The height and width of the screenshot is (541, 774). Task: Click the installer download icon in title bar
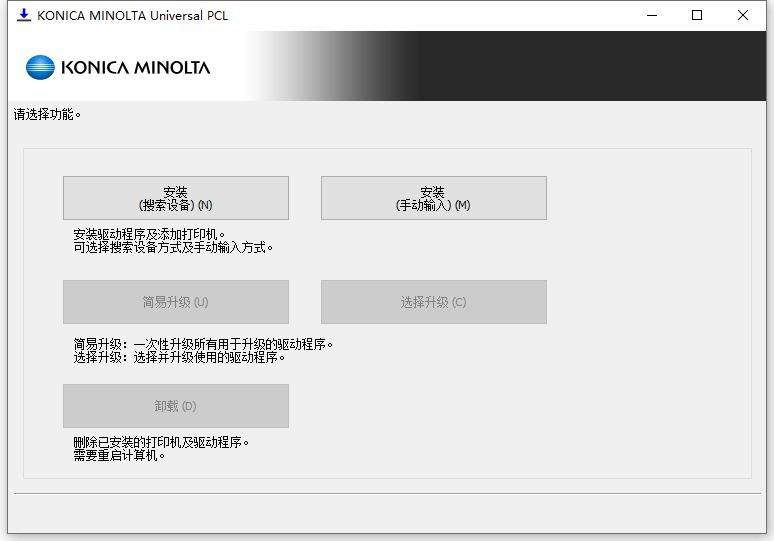(24, 15)
